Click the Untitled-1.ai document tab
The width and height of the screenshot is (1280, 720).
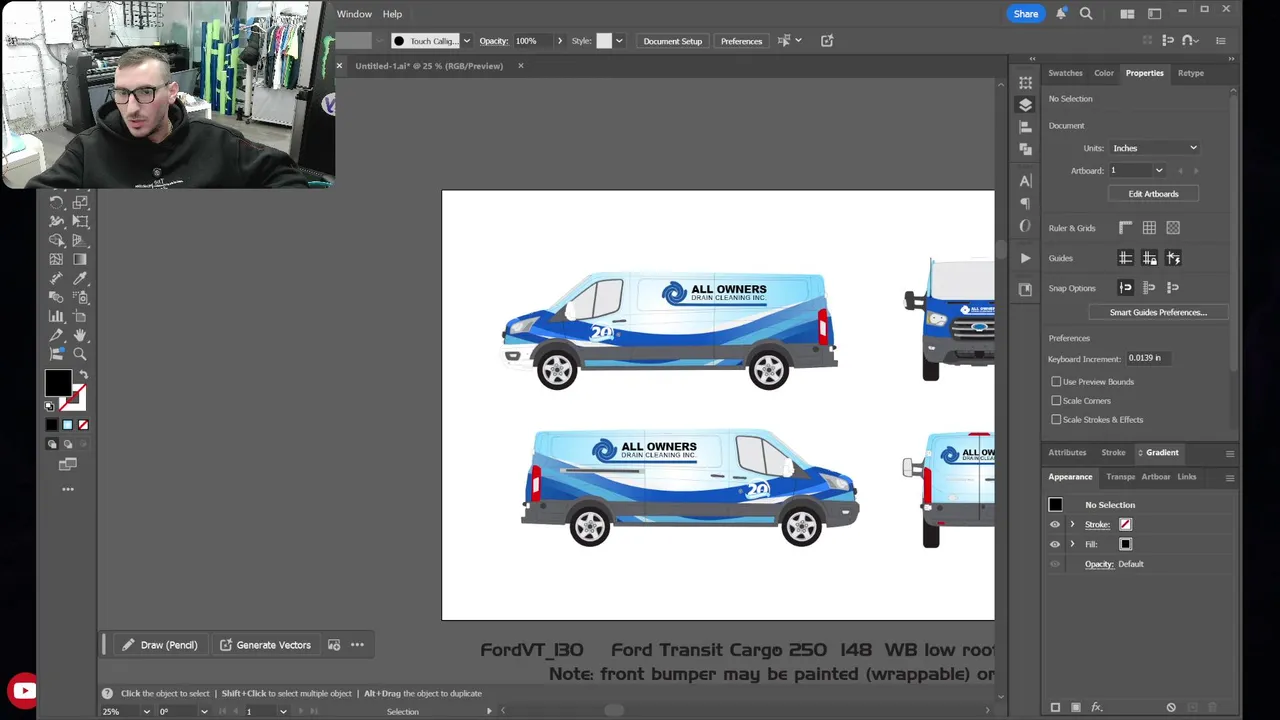click(429, 66)
